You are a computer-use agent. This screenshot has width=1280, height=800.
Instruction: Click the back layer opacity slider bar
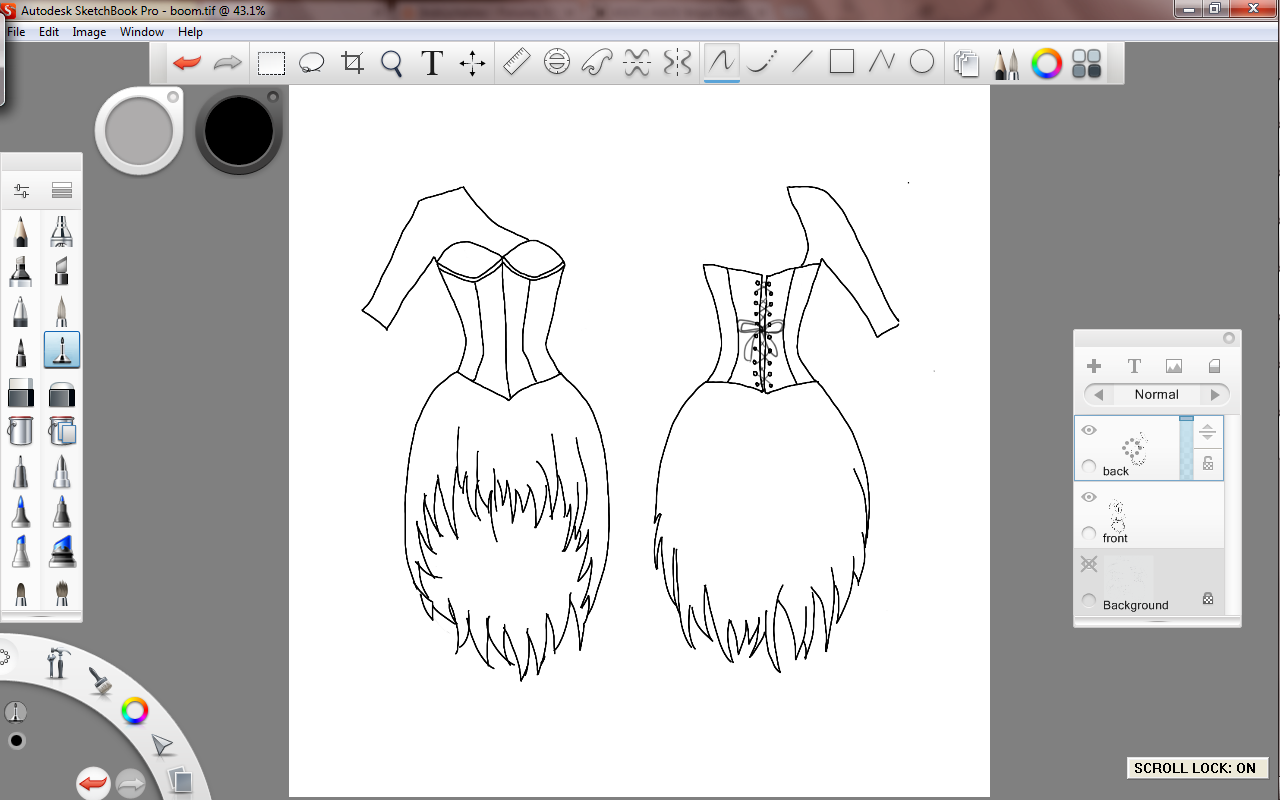(1186, 448)
